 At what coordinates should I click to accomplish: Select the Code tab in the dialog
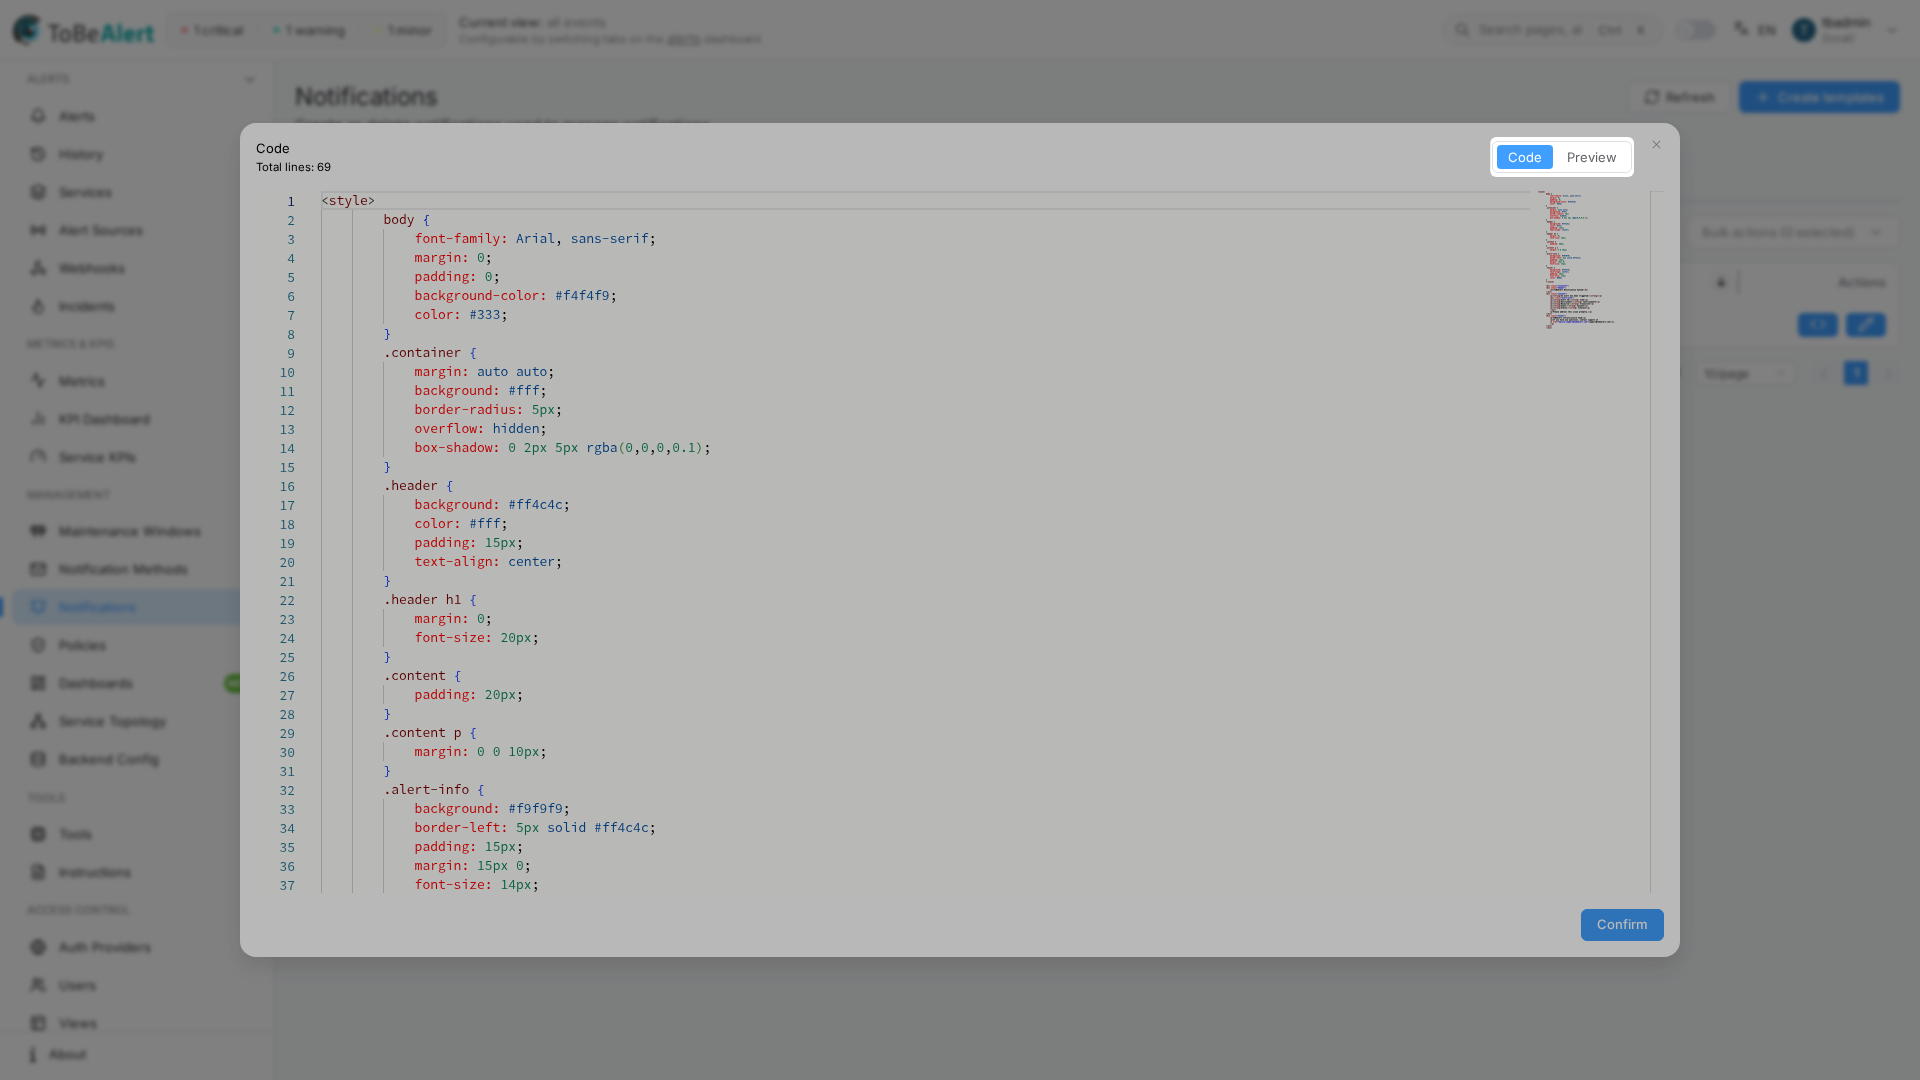coord(1524,158)
